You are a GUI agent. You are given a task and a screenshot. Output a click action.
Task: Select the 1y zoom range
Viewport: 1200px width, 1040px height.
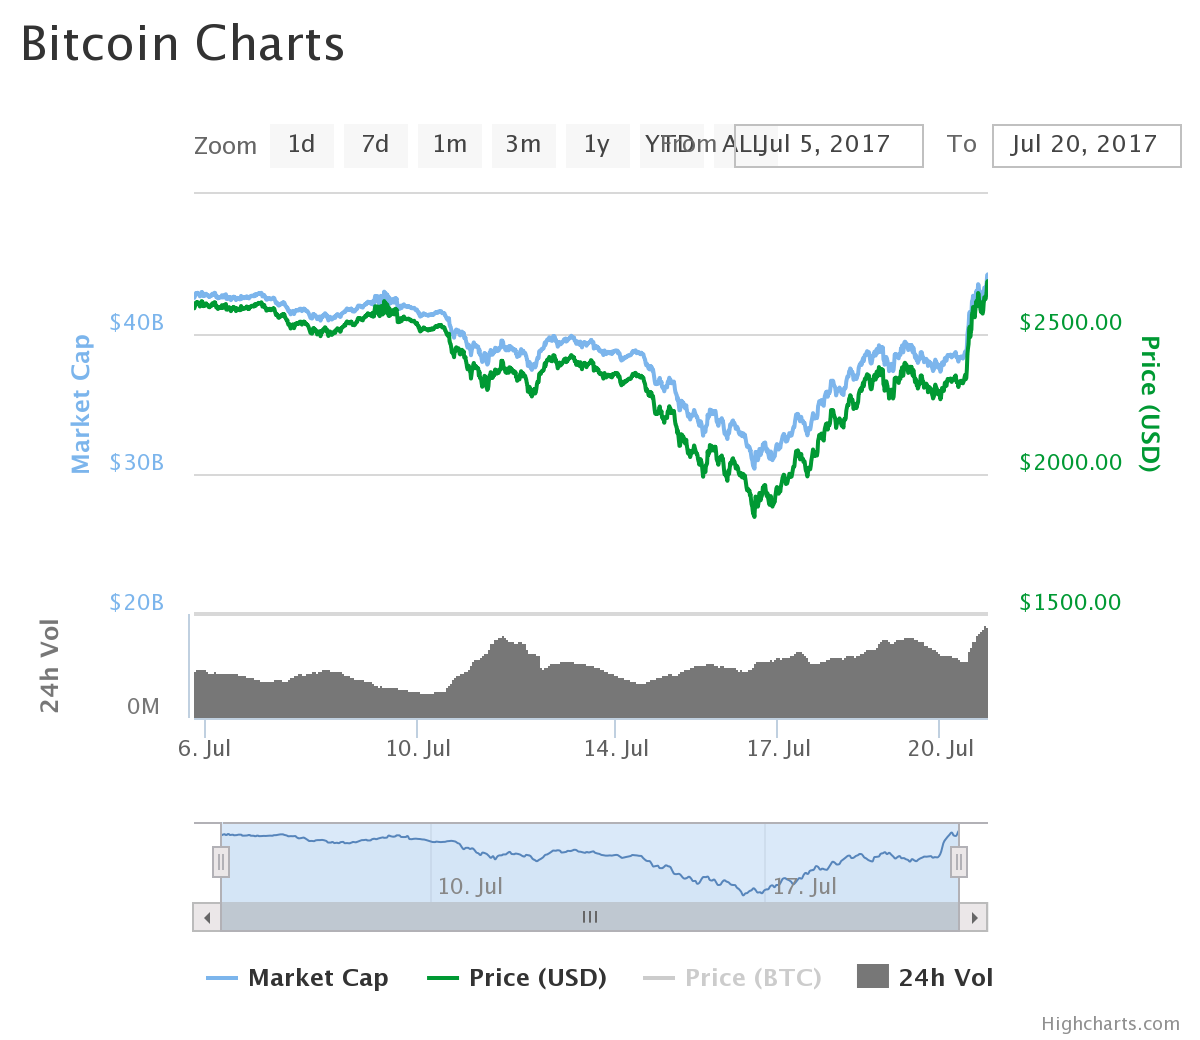click(597, 145)
